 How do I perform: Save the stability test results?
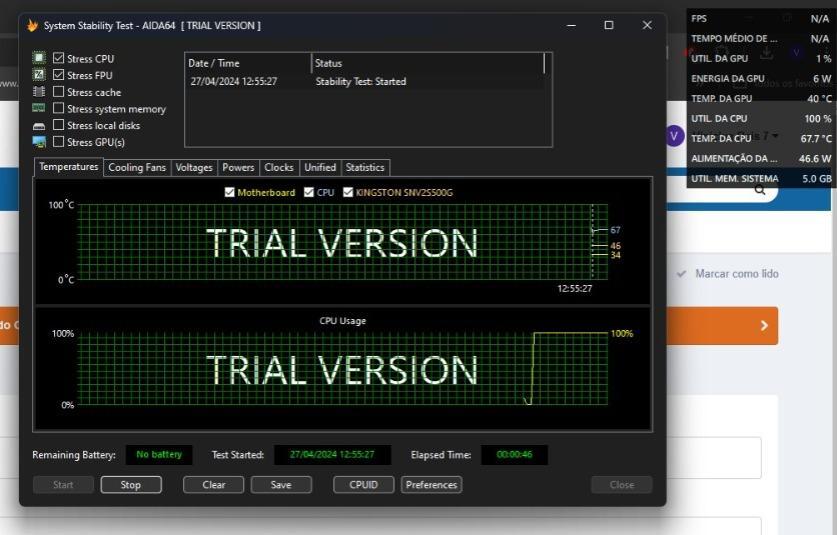point(281,485)
